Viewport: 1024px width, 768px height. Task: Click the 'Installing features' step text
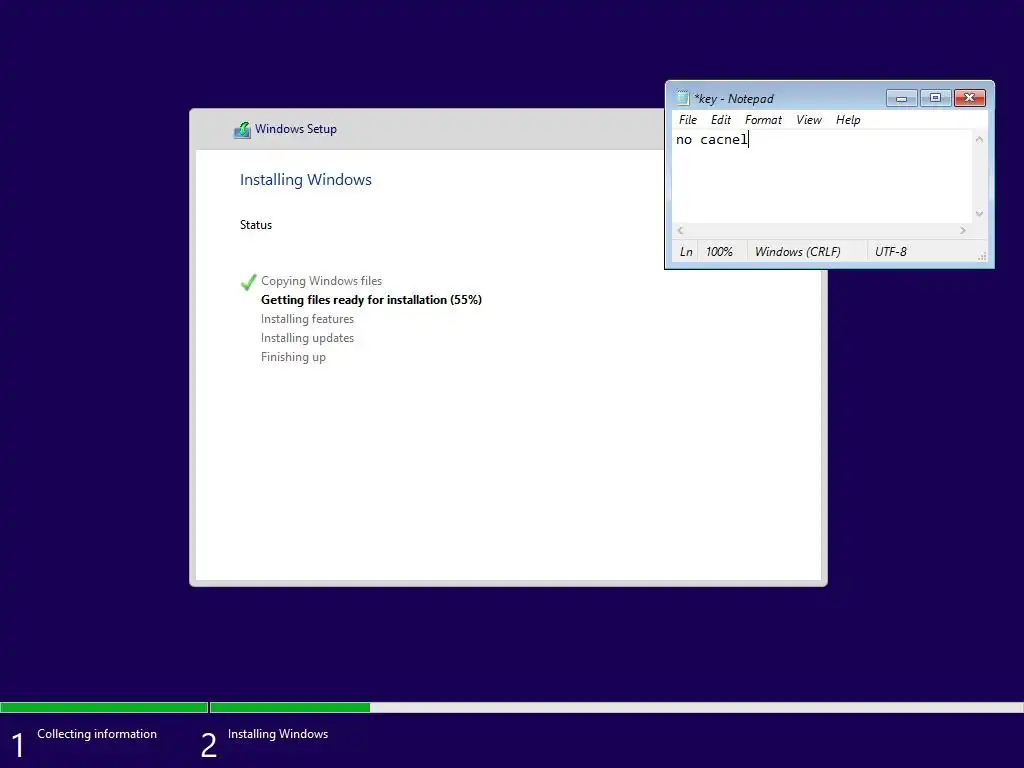pyautogui.click(x=307, y=319)
